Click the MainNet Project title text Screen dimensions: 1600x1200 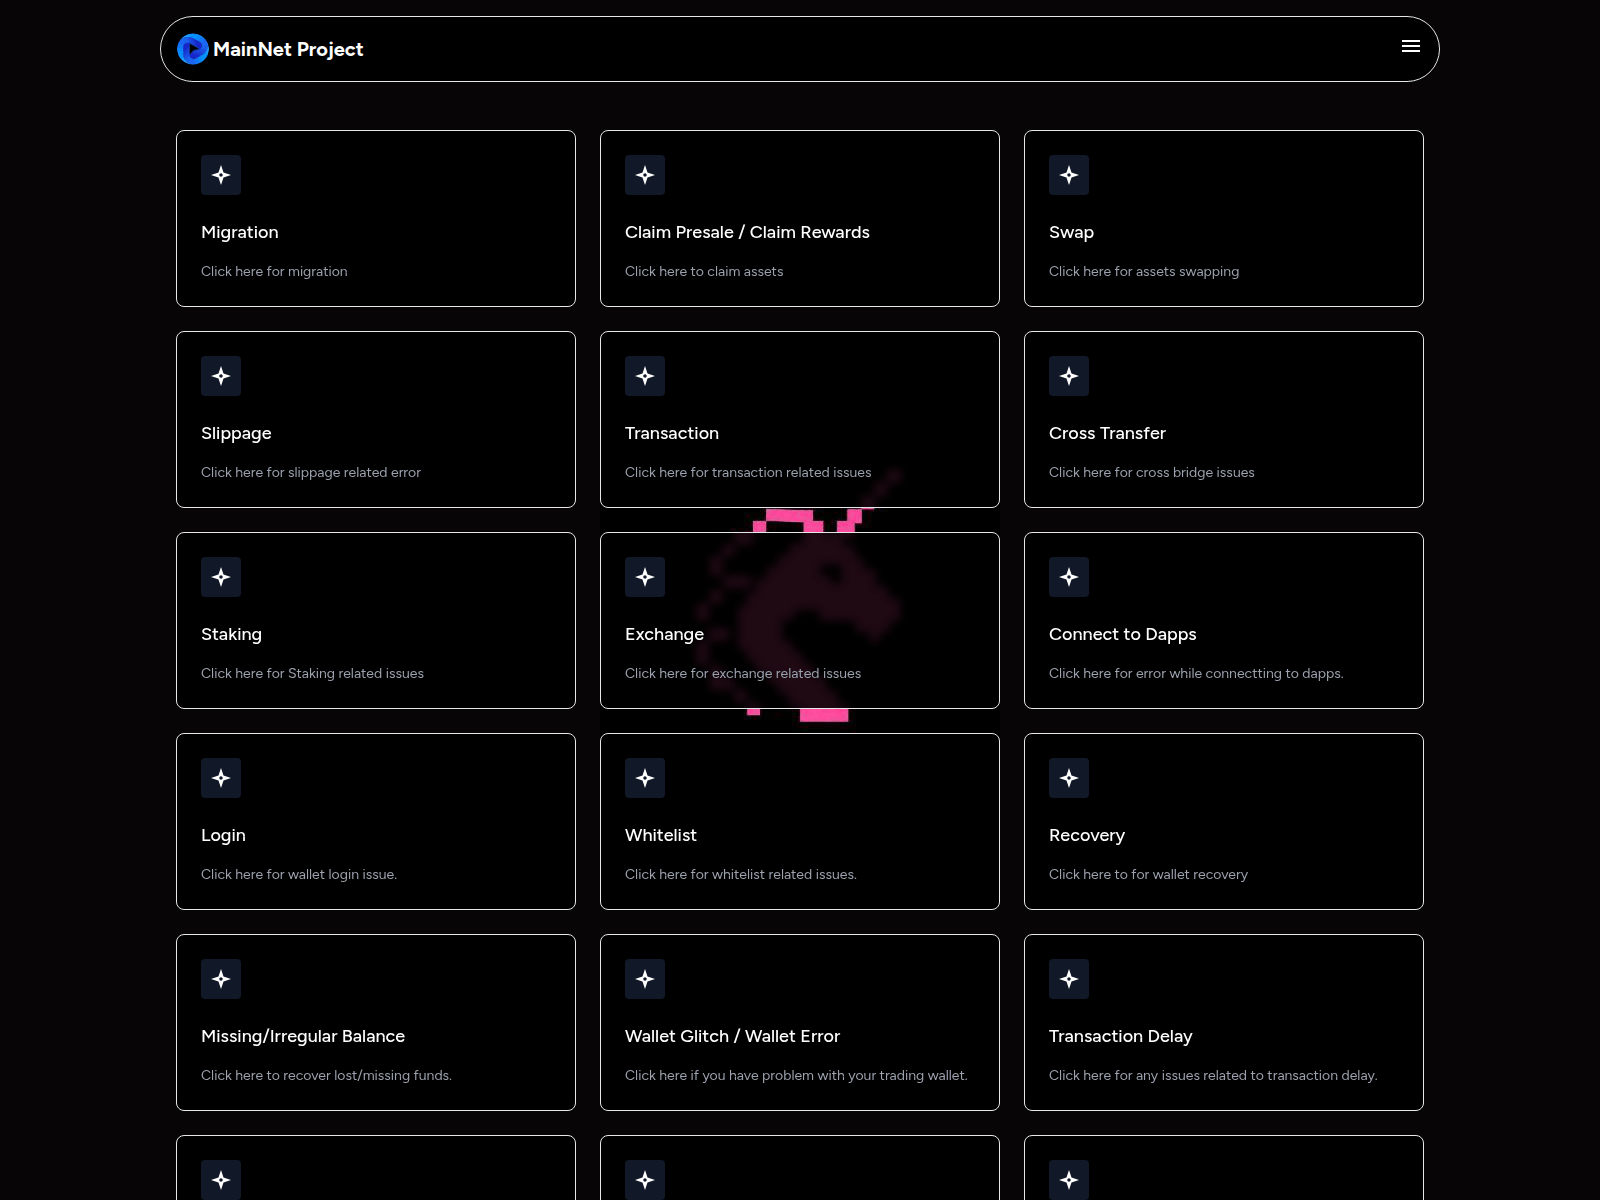[288, 49]
